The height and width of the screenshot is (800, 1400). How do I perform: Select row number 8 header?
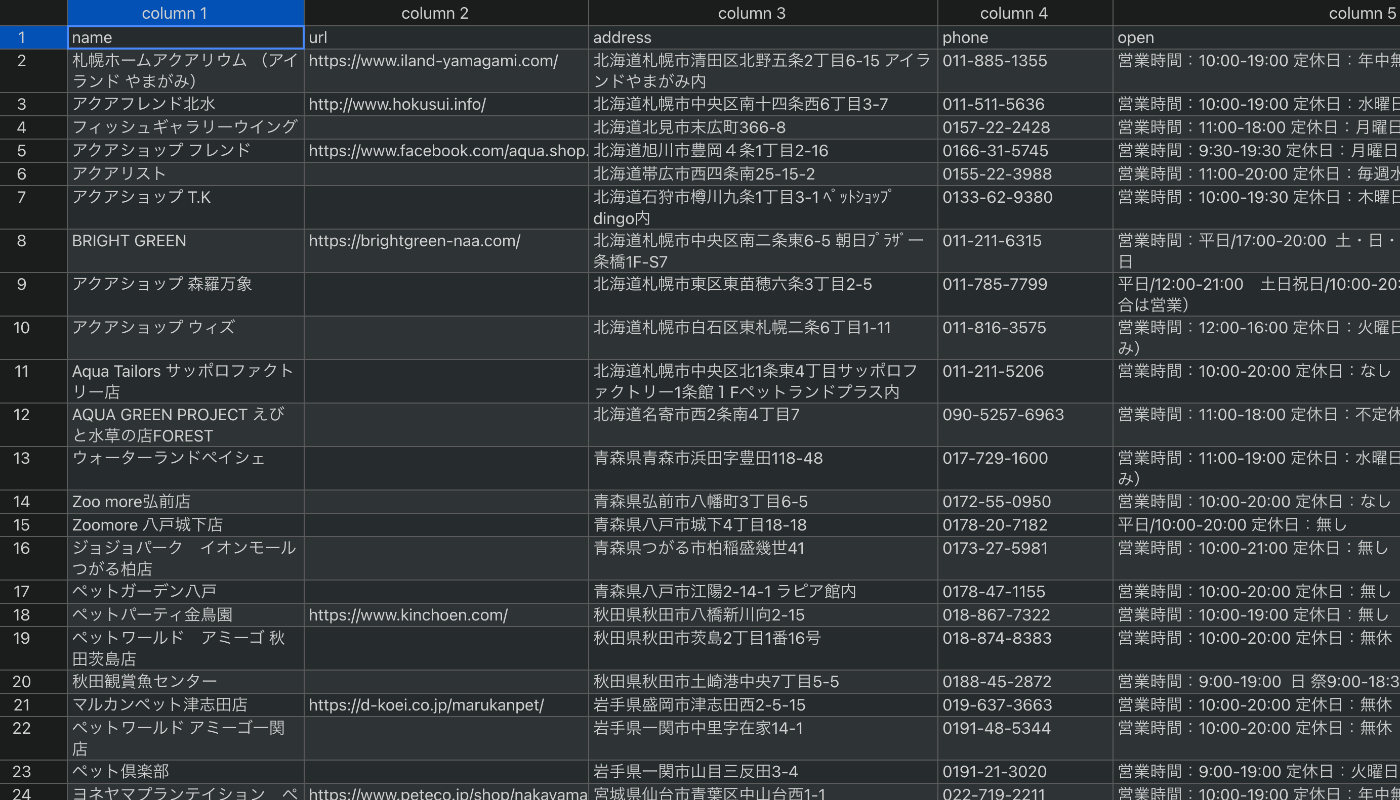(x=33, y=252)
